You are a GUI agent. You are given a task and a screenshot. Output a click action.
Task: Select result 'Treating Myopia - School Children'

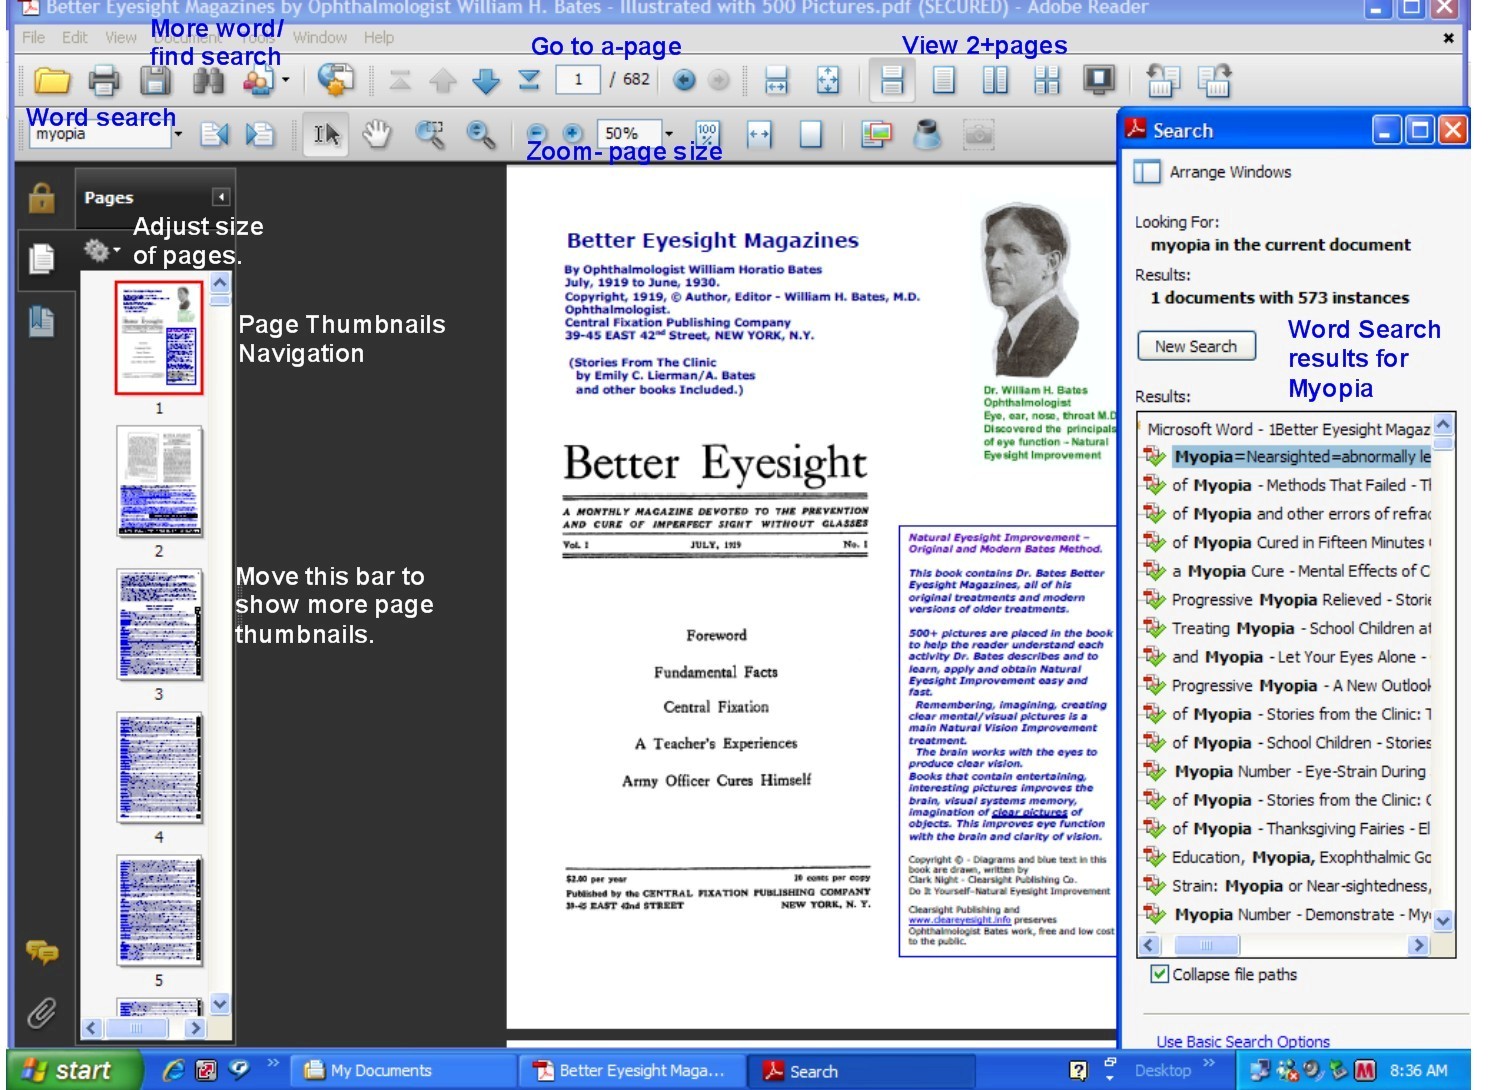click(1289, 628)
